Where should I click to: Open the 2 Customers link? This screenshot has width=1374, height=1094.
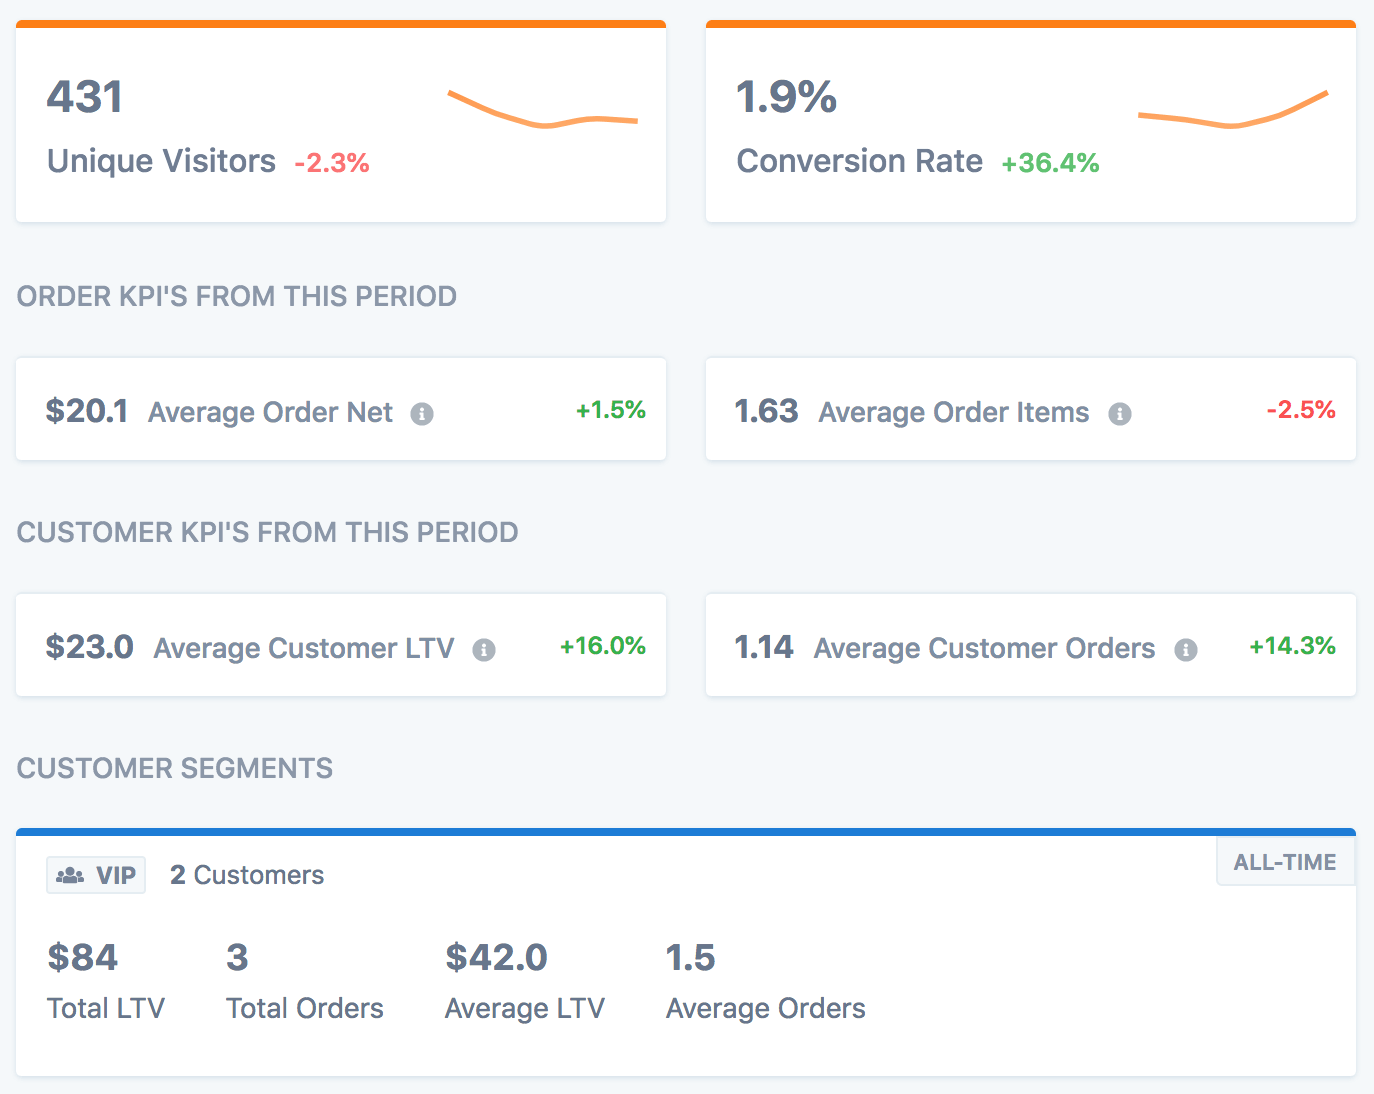(x=247, y=876)
